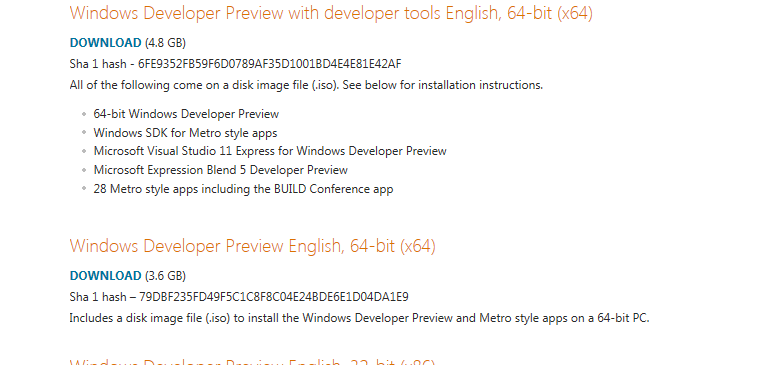This screenshot has height=365, width=759.
Task: Click the sentence about installing on a 64-bit PC
Action: coord(359,318)
